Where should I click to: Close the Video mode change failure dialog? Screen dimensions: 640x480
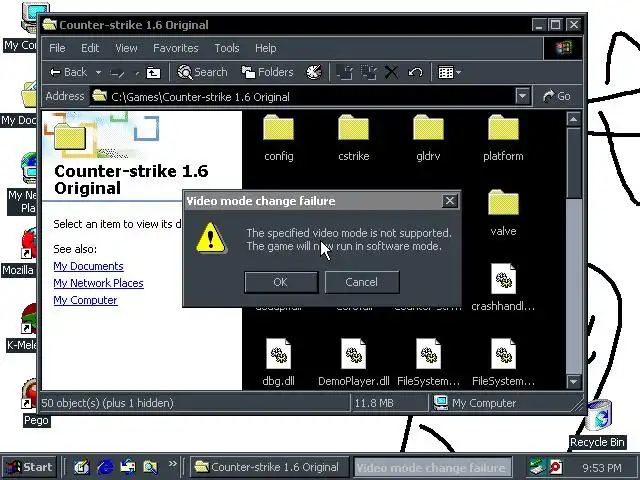tap(450, 201)
